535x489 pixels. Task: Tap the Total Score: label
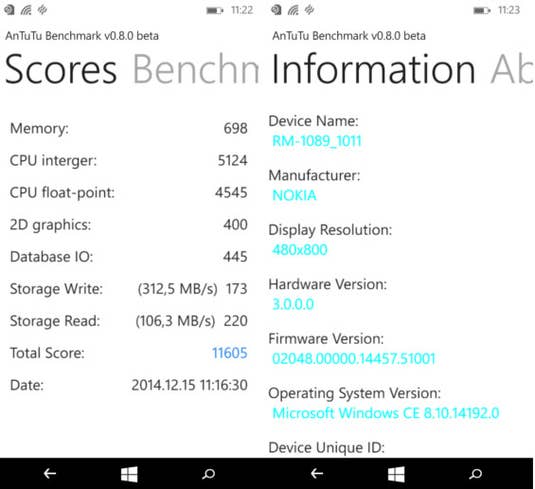pos(47,353)
